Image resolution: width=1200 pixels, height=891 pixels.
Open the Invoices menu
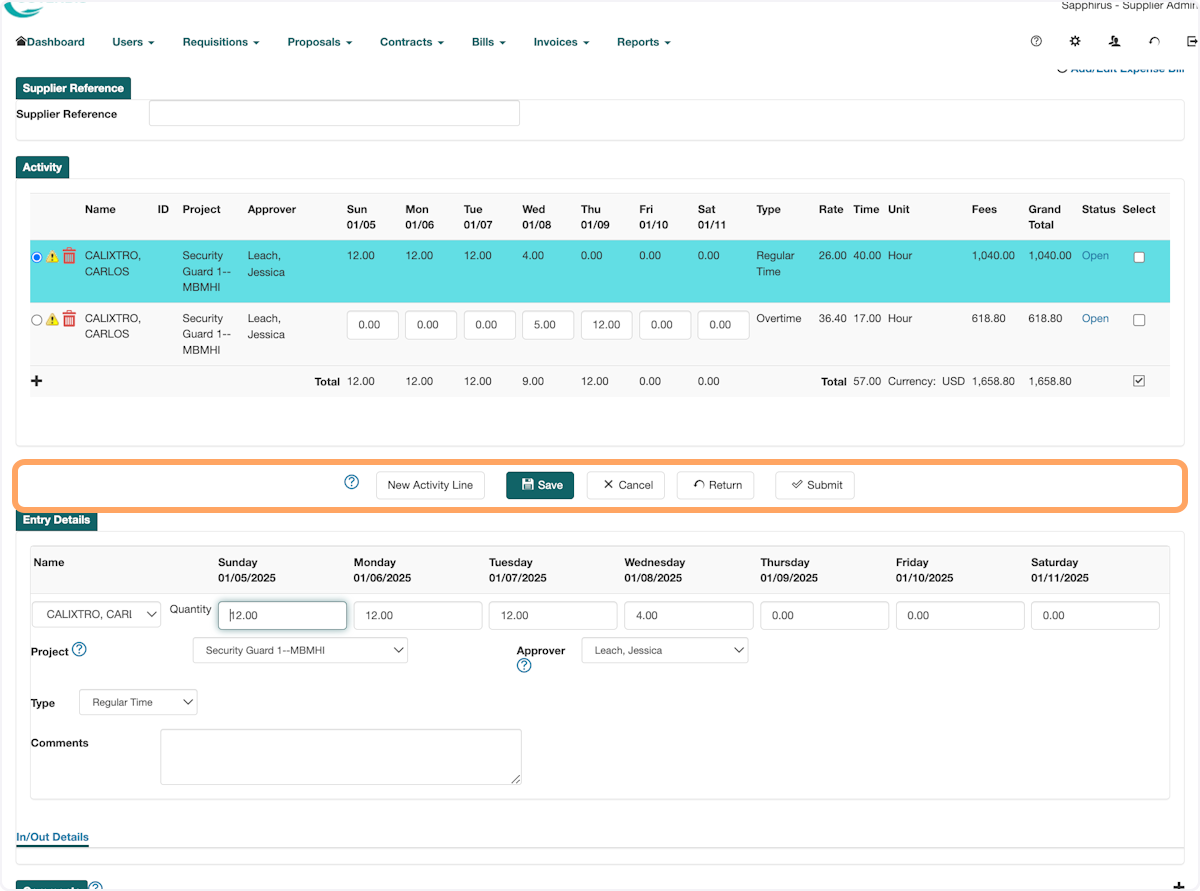click(x=561, y=42)
